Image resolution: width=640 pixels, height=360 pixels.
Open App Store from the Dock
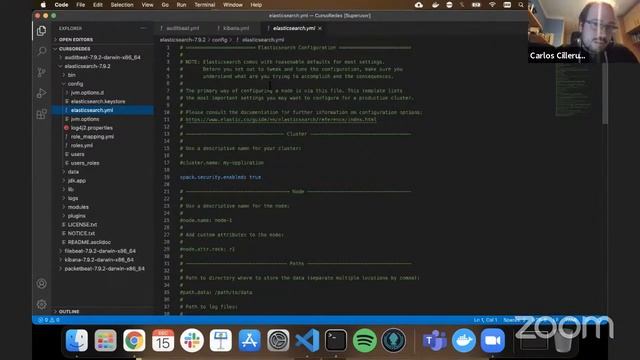click(x=249, y=340)
